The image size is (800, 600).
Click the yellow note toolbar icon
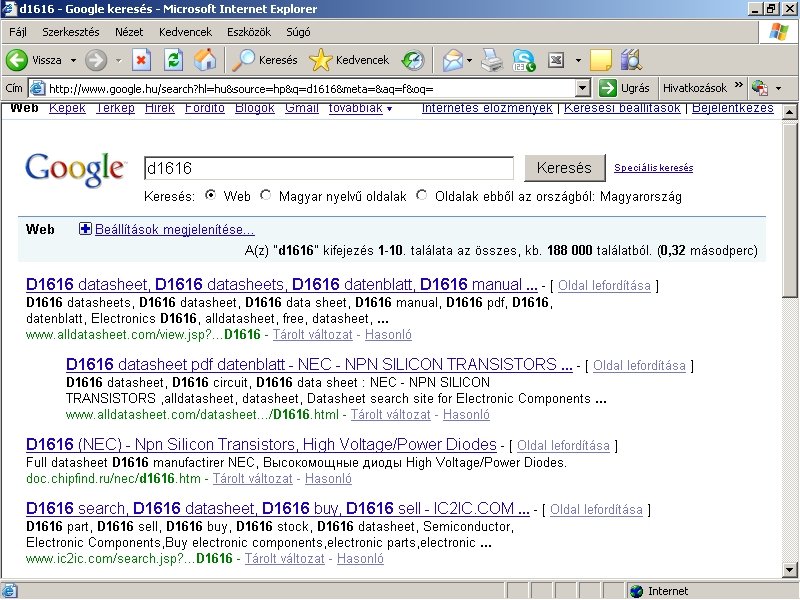click(601, 60)
